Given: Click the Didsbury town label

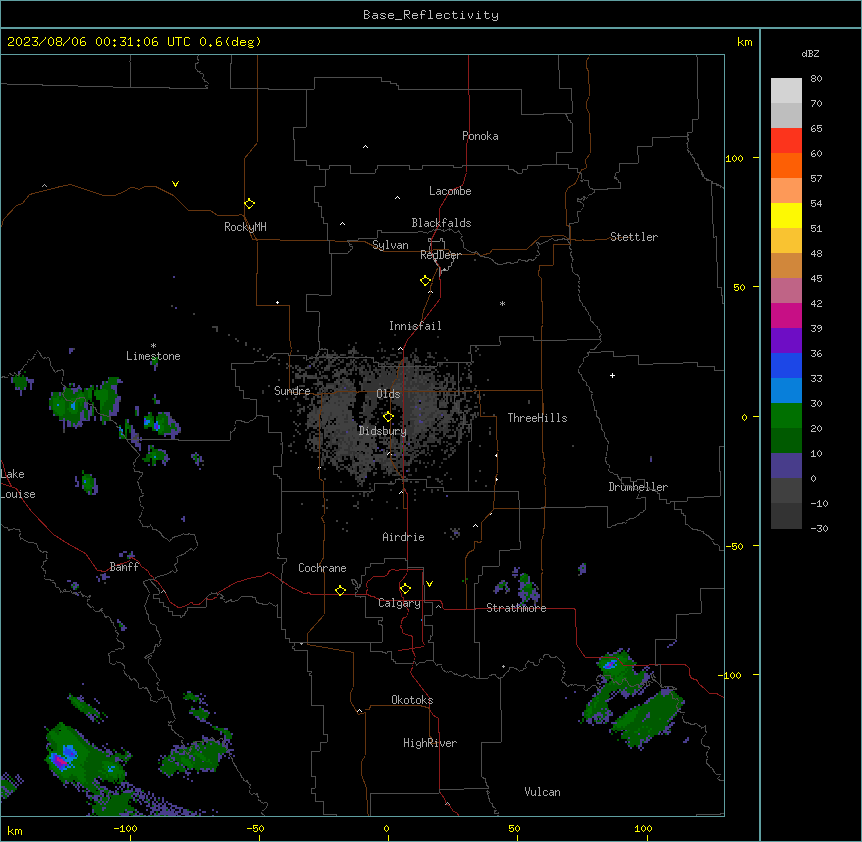Looking at the screenshot, I should [x=383, y=431].
